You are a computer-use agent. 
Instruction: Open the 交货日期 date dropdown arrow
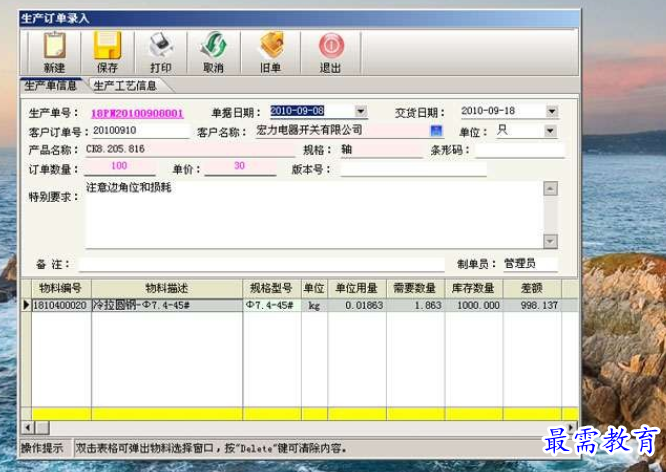tap(551, 112)
